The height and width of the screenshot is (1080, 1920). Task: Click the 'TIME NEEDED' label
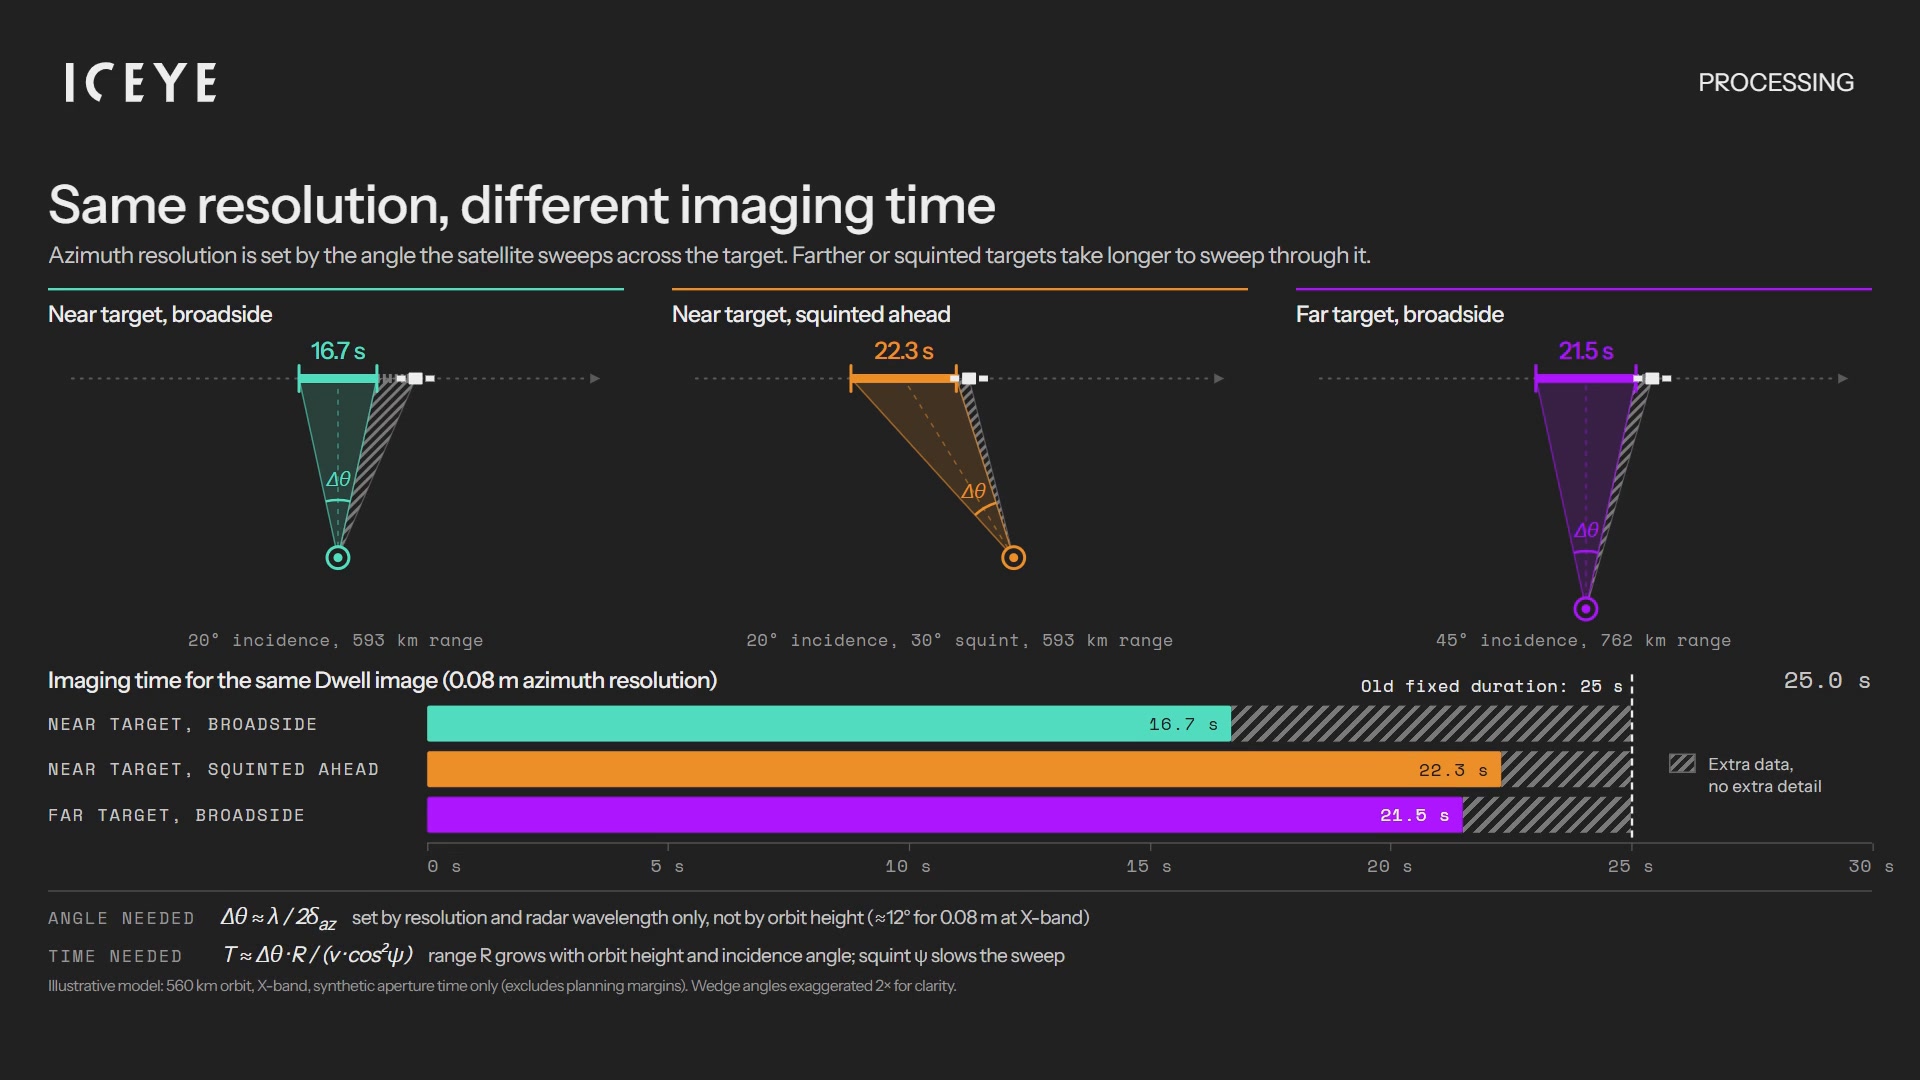pyautogui.click(x=116, y=956)
